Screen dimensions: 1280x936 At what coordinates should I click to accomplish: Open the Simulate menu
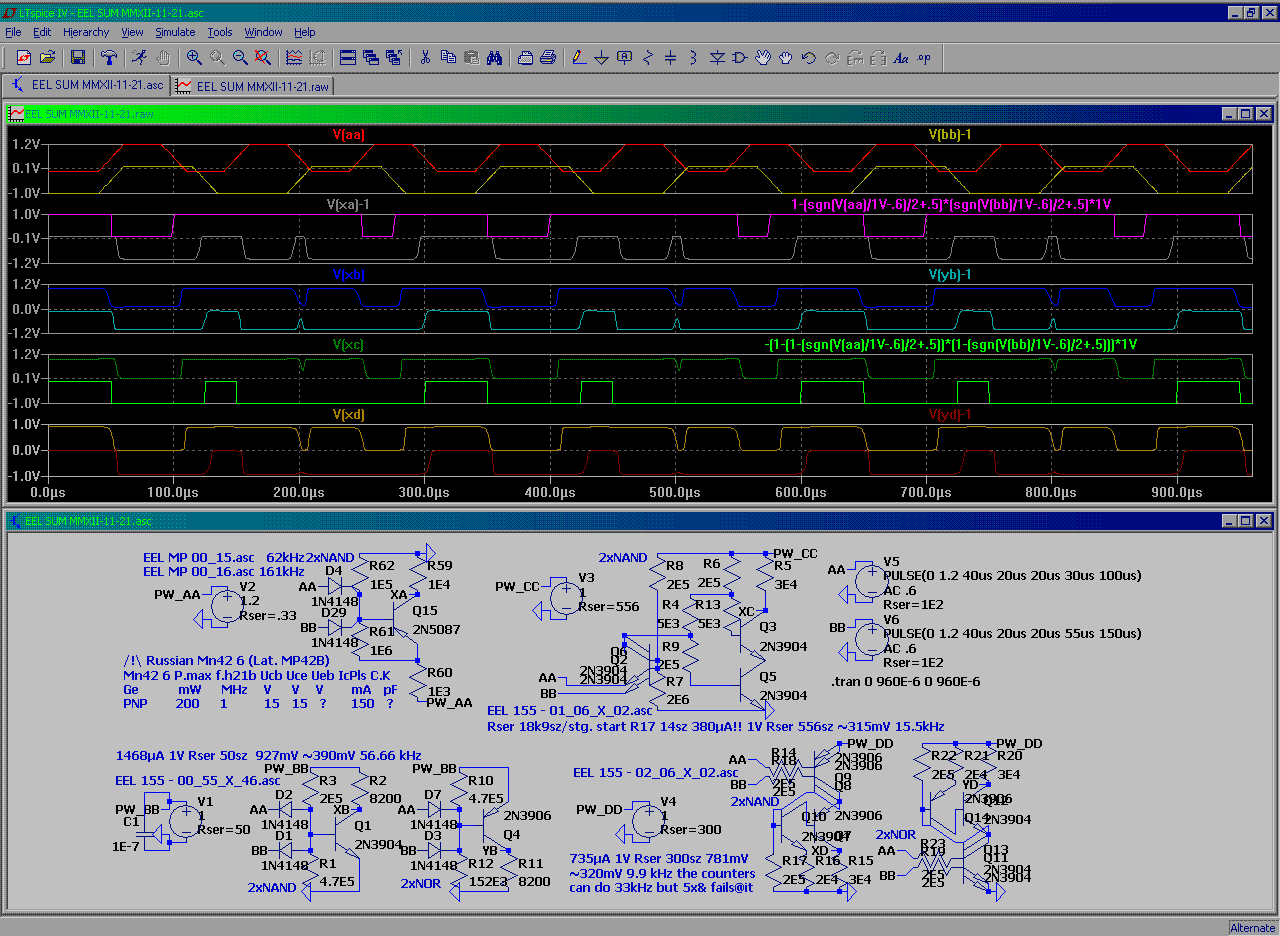[x=175, y=31]
